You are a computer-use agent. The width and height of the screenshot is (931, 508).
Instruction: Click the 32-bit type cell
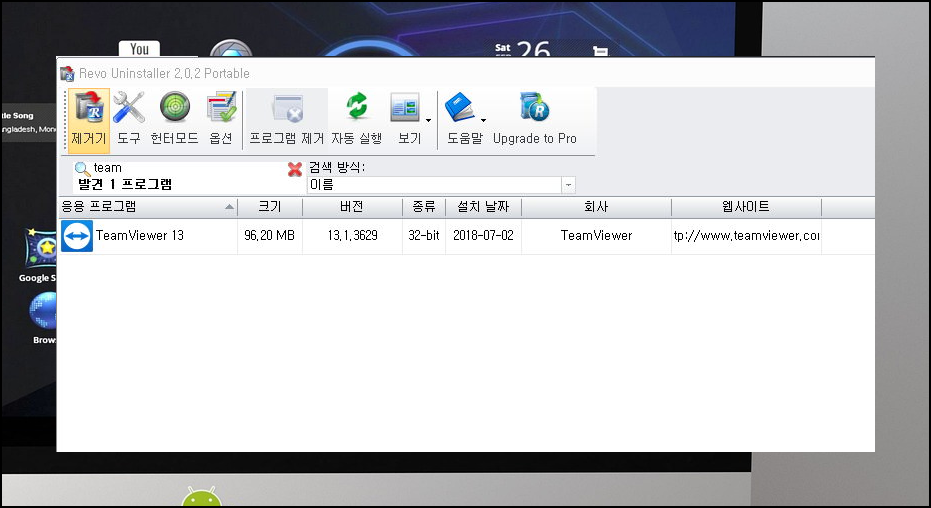pos(424,236)
